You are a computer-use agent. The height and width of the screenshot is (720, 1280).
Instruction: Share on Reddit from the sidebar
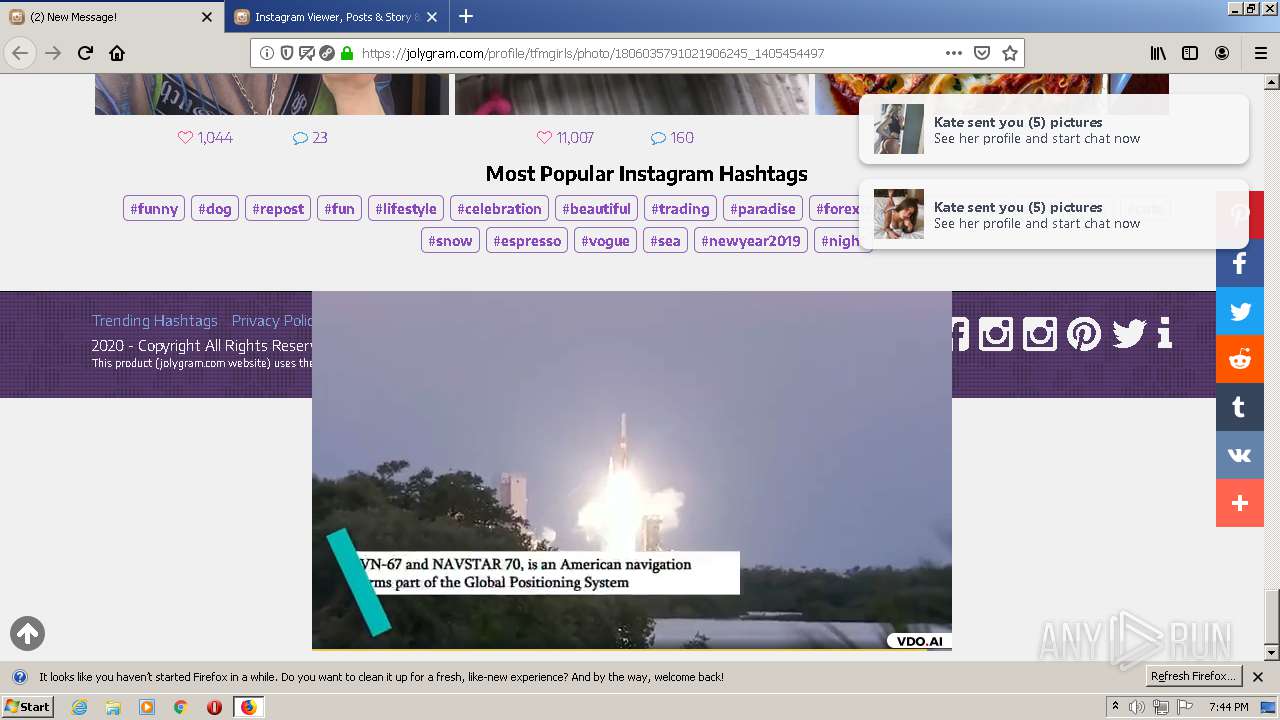(x=1240, y=359)
